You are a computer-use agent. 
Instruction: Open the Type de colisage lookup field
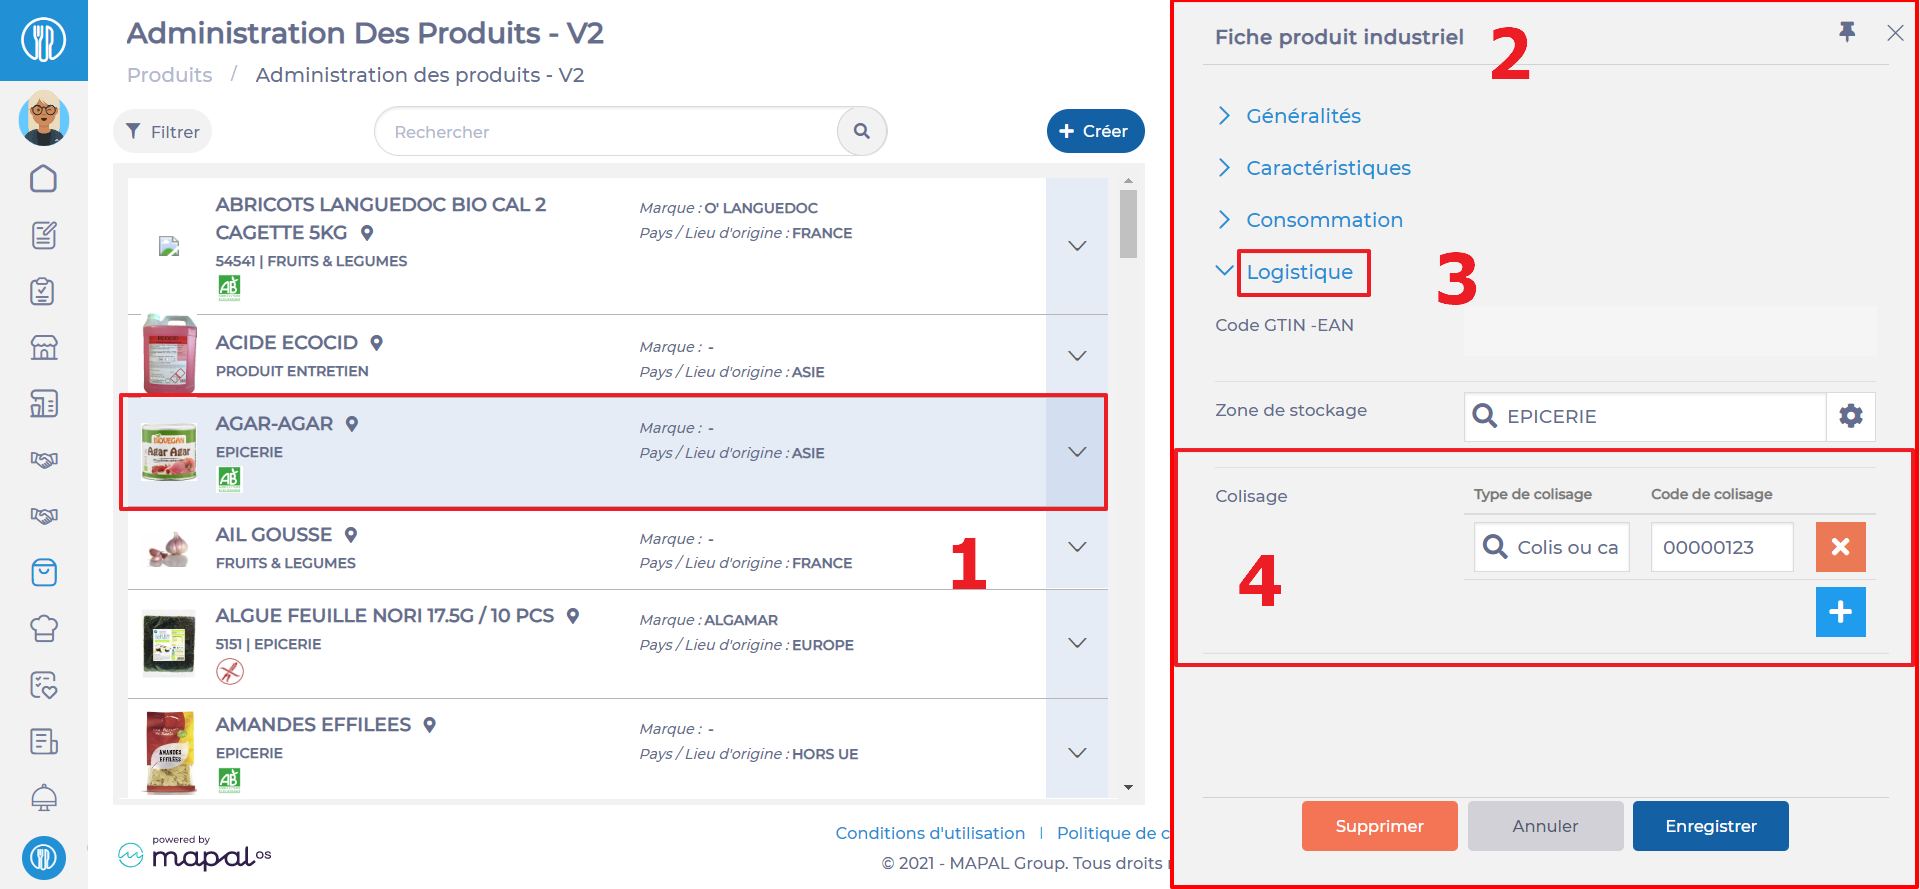(1552, 547)
